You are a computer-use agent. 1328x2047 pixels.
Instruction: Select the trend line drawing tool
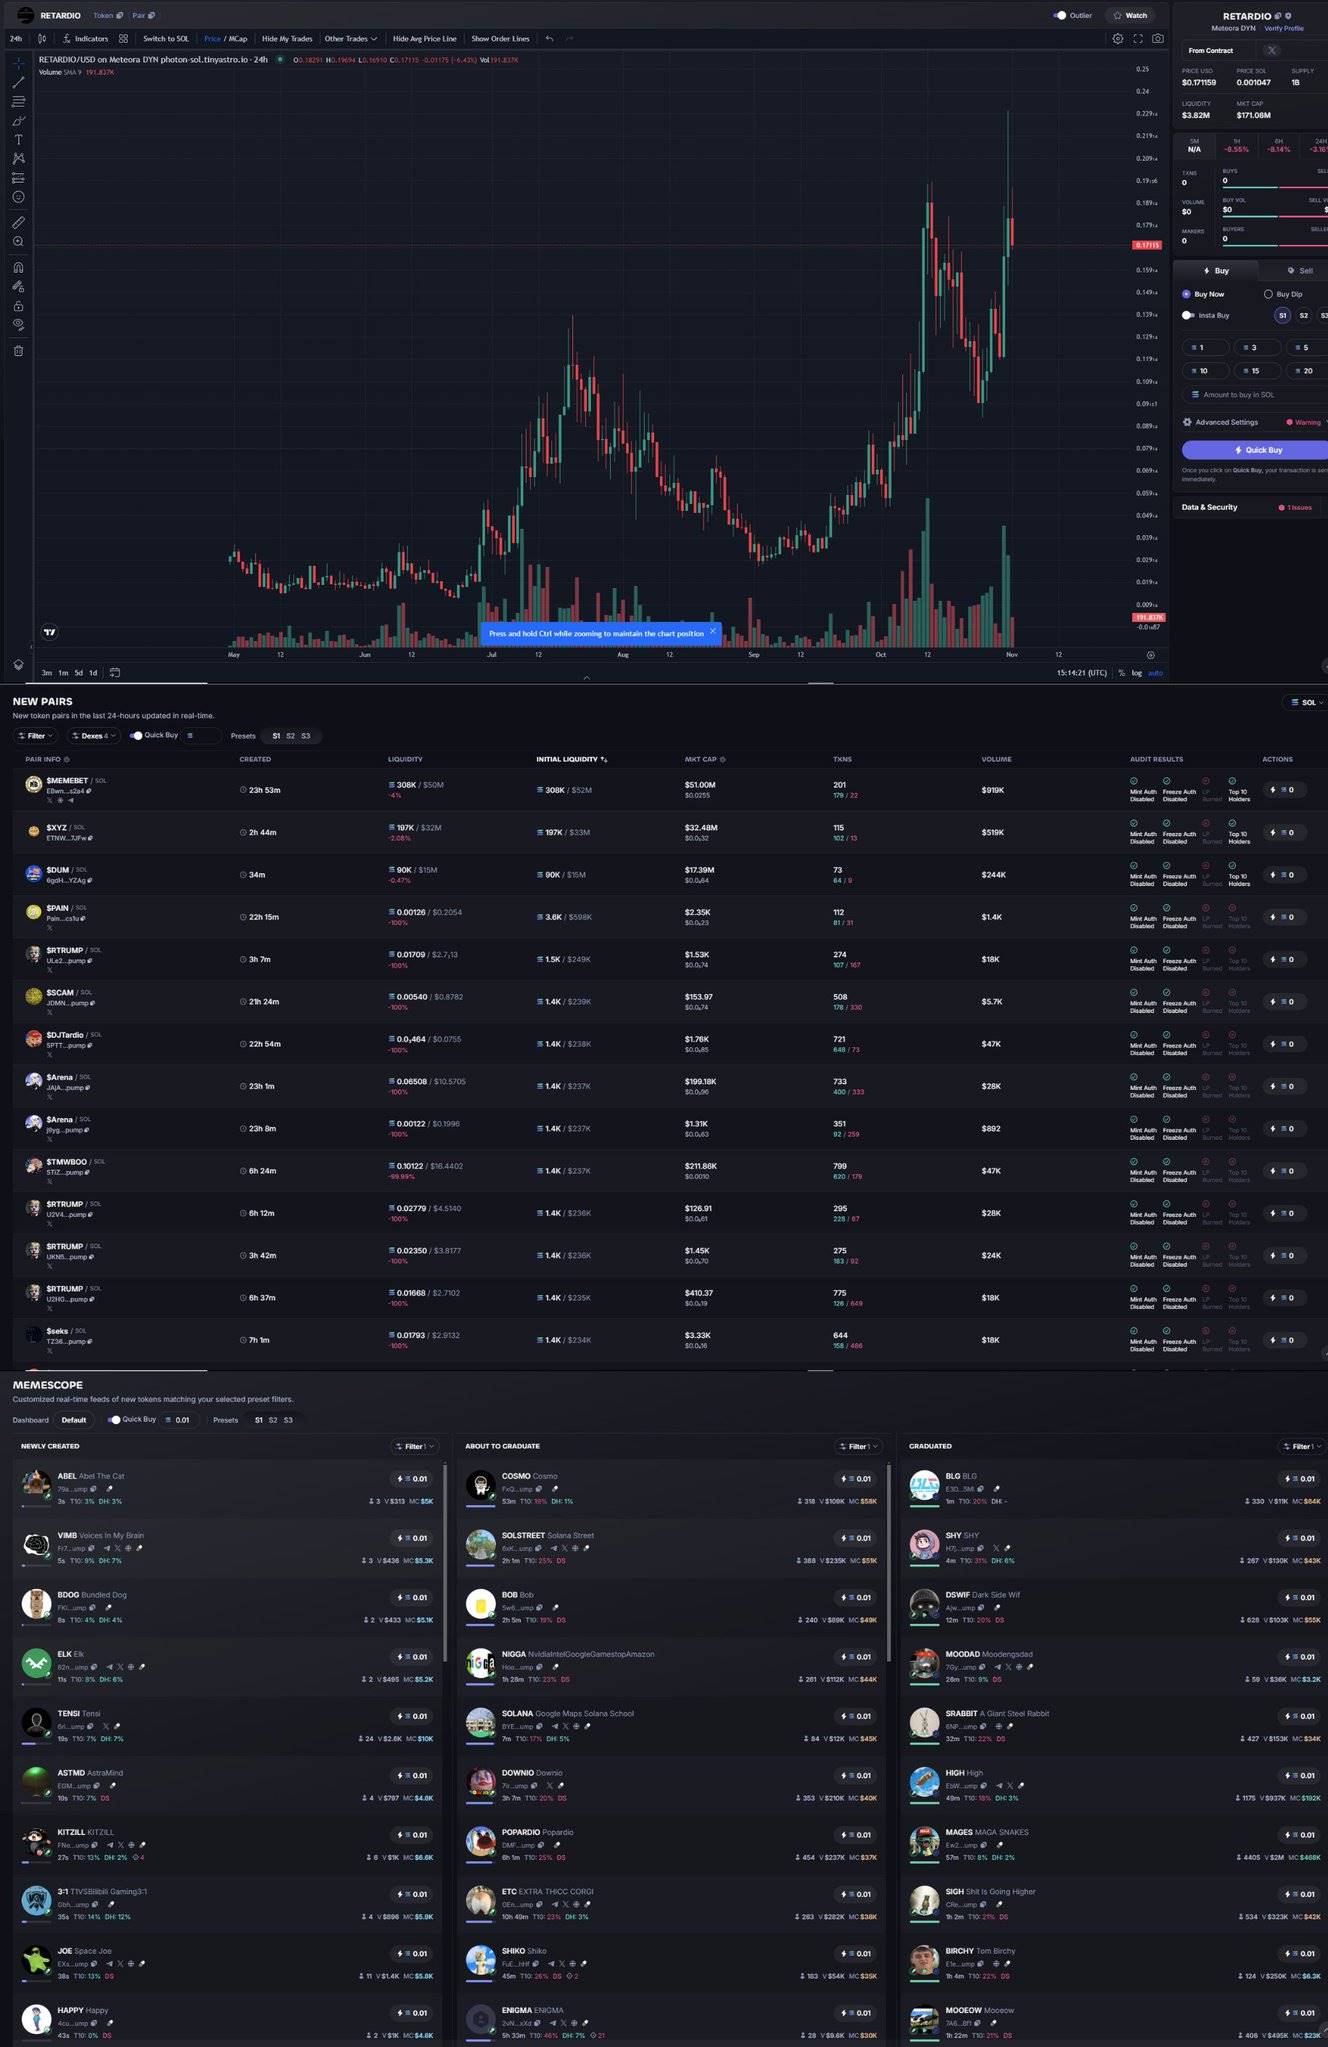point(18,82)
